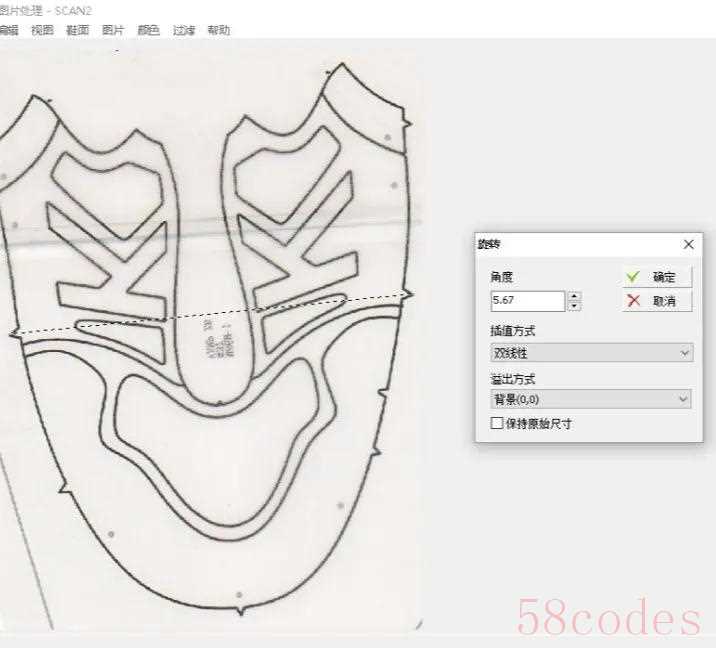
Task: Open the 过滤 menu
Action: tap(184, 30)
